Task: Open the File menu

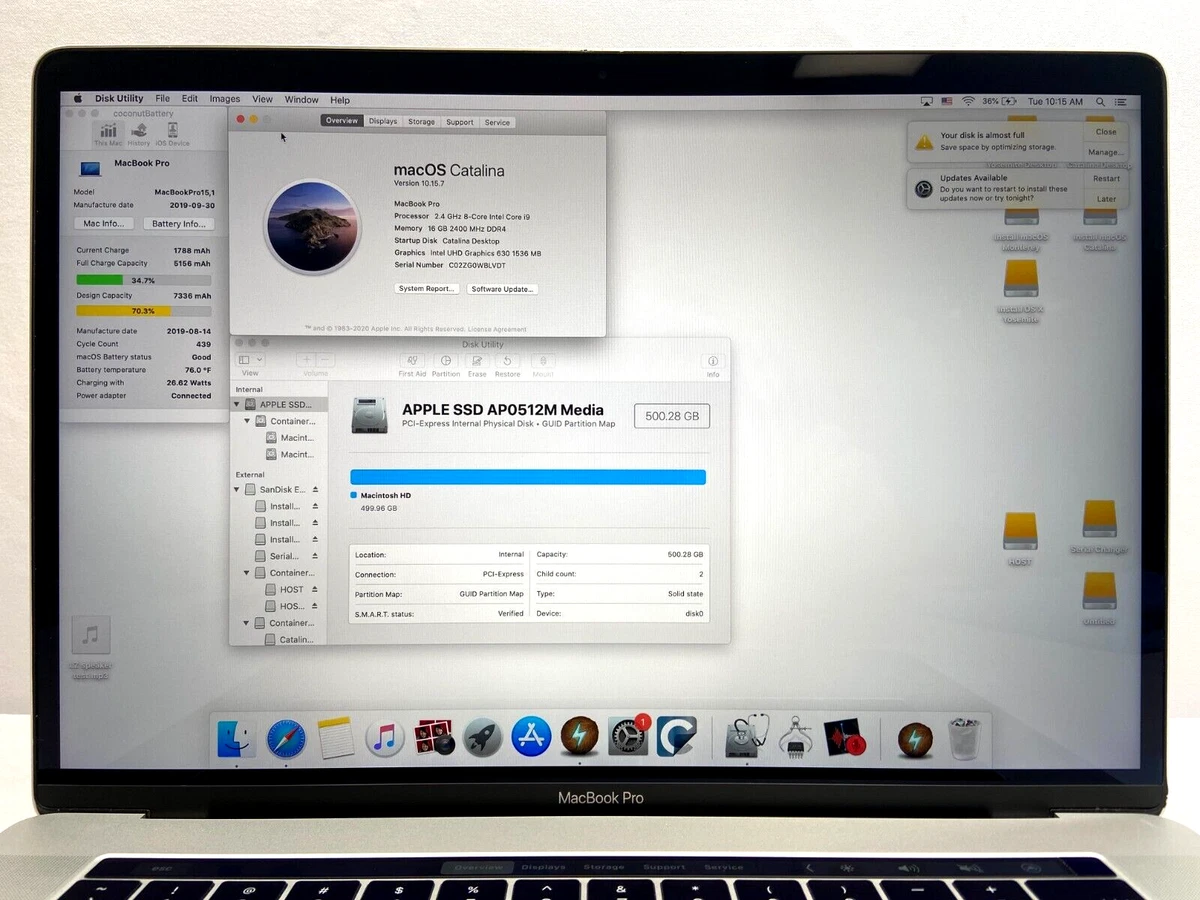Action: 162,99
